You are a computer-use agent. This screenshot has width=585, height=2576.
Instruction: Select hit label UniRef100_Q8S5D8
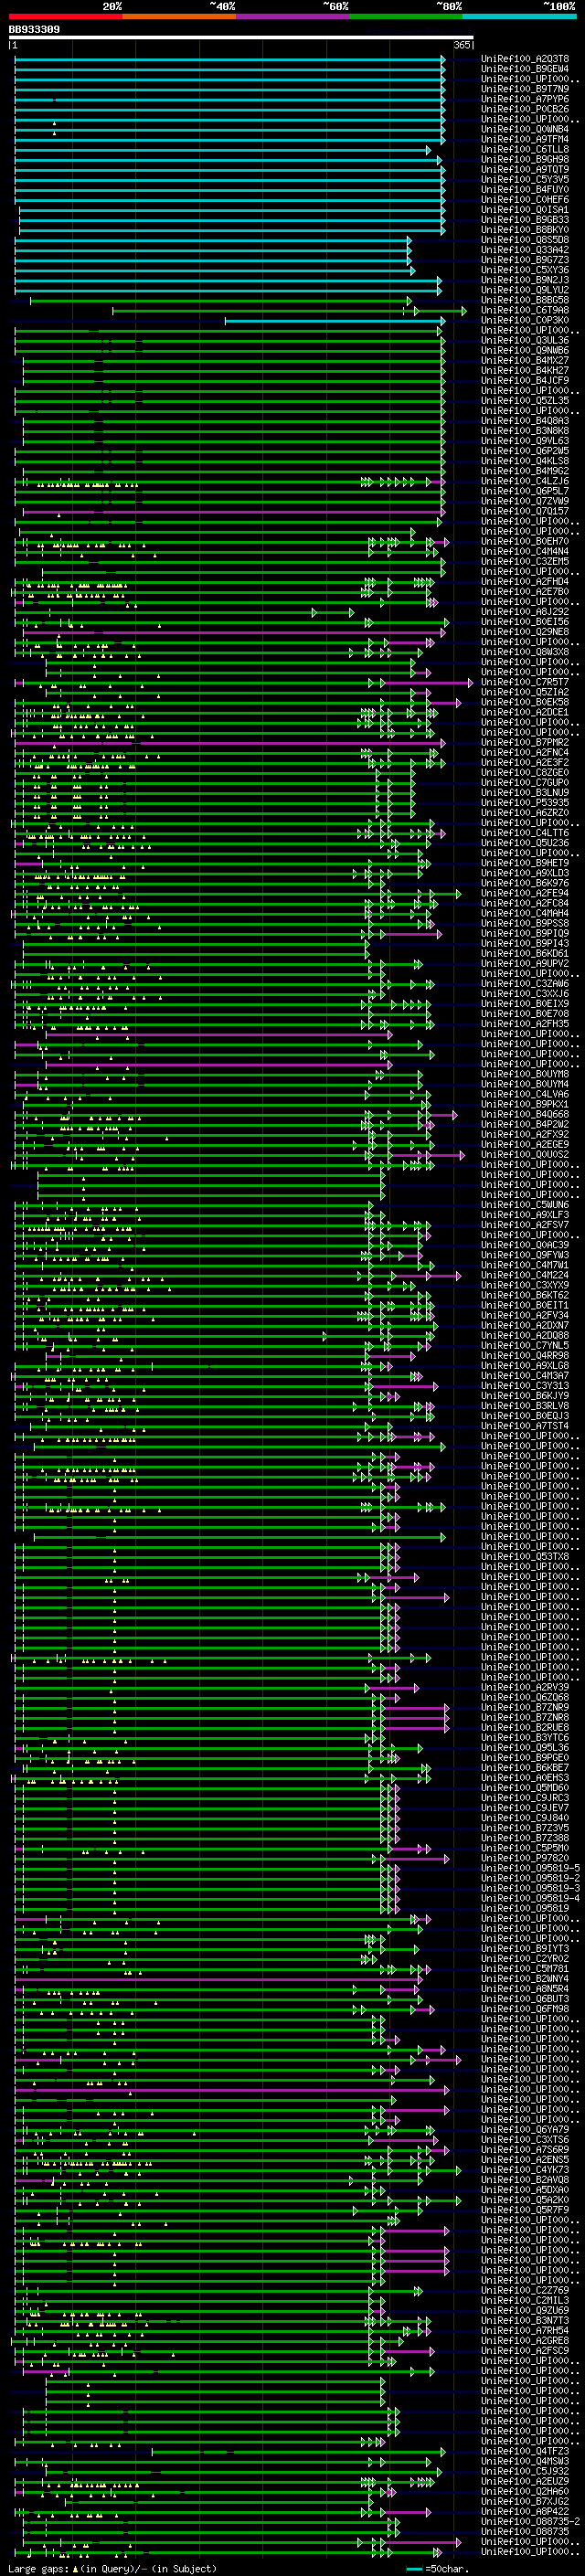tap(525, 240)
